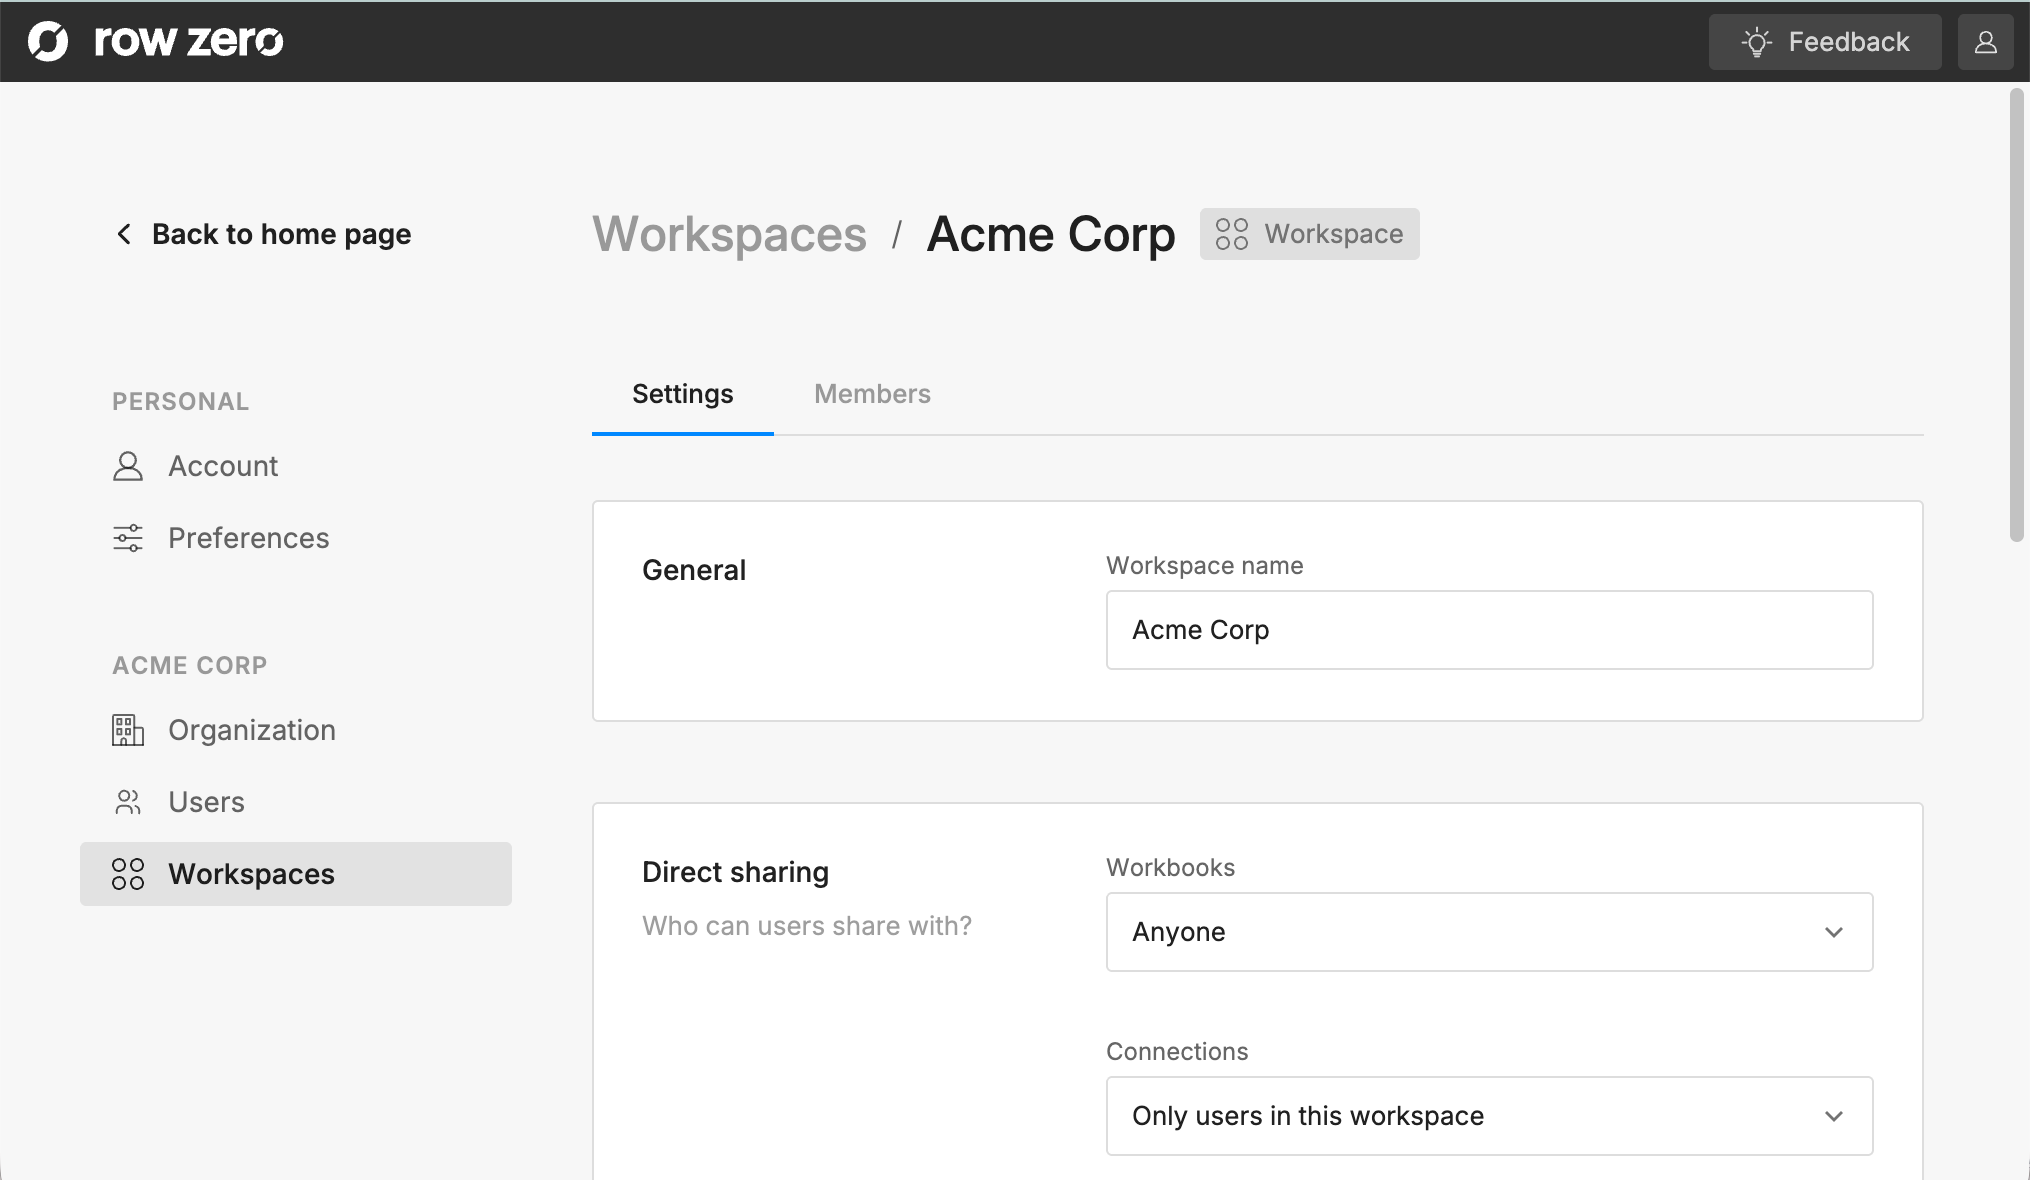Open Organization settings
2030x1180 pixels.
point(252,730)
